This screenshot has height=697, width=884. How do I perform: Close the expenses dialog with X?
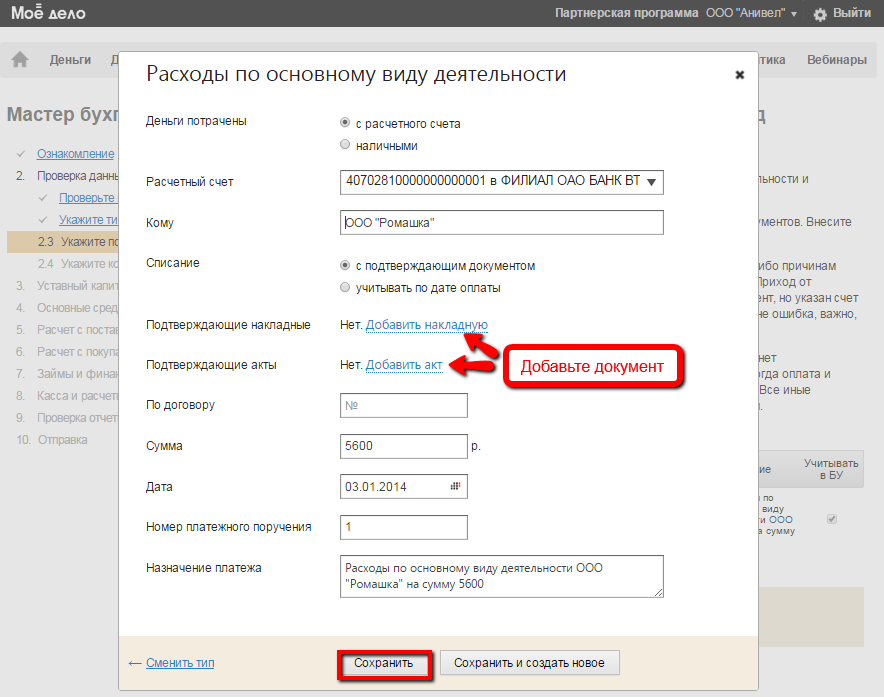(740, 74)
